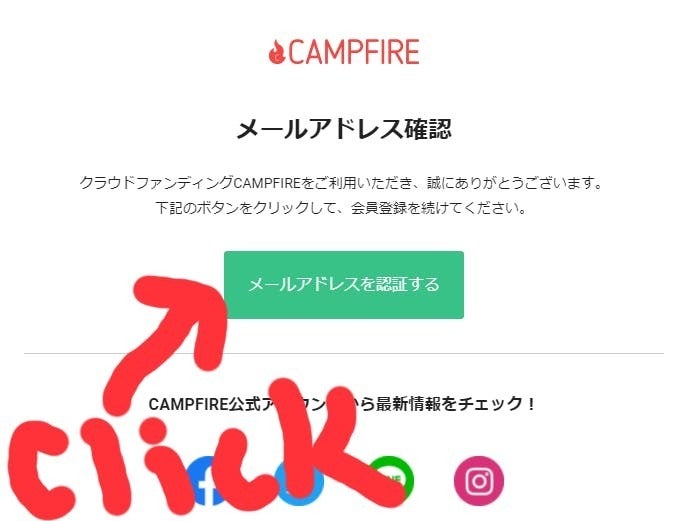Click the word CAMPFIRE inside the paragraph
687x521 pixels.
tap(267, 182)
